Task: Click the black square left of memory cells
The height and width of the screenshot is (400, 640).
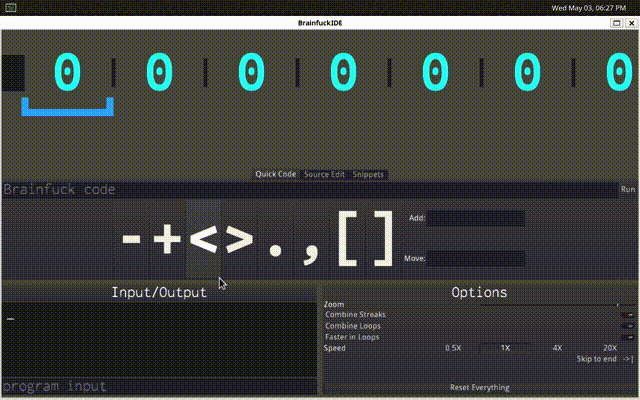Action: pos(13,73)
